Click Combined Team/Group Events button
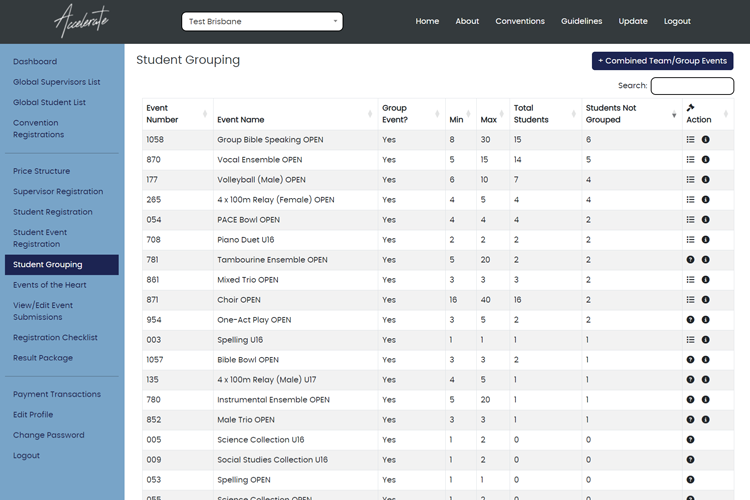750x500 pixels. pyautogui.click(x=662, y=61)
